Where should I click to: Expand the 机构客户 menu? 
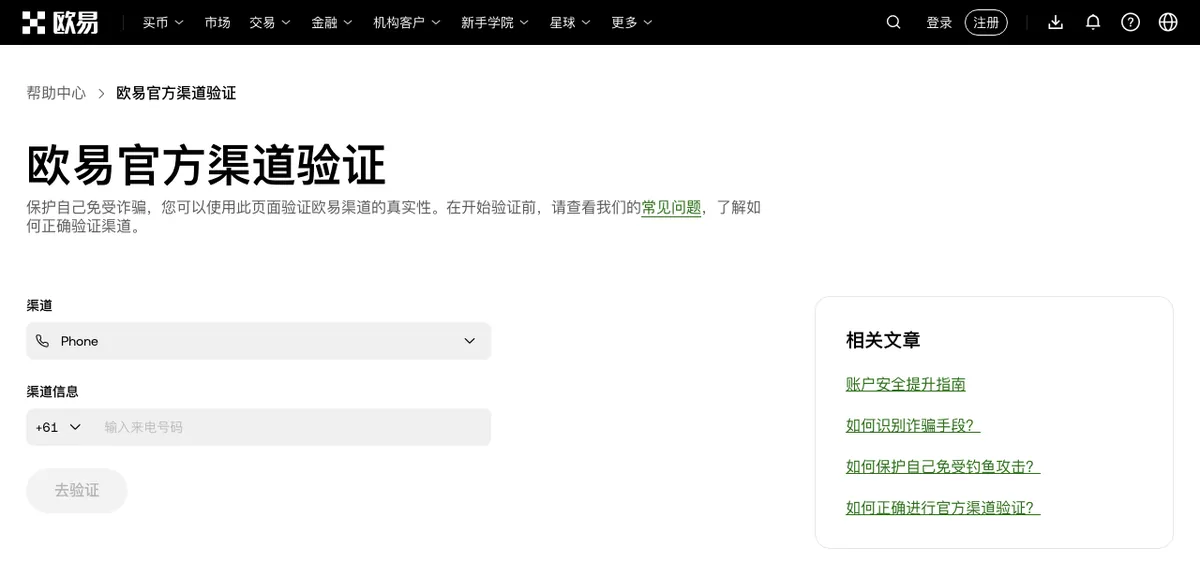pos(407,22)
